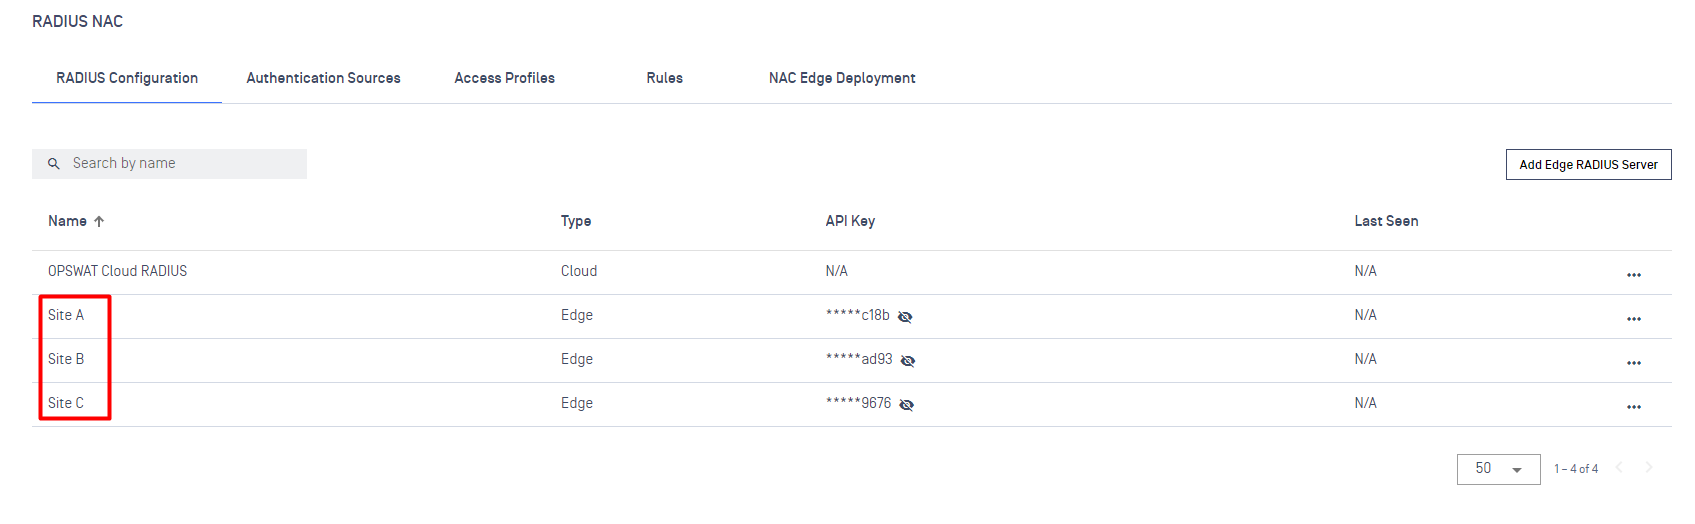This screenshot has width=1695, height=524.
Task: Click the Site B server name
Action: [x=66, y=359]
